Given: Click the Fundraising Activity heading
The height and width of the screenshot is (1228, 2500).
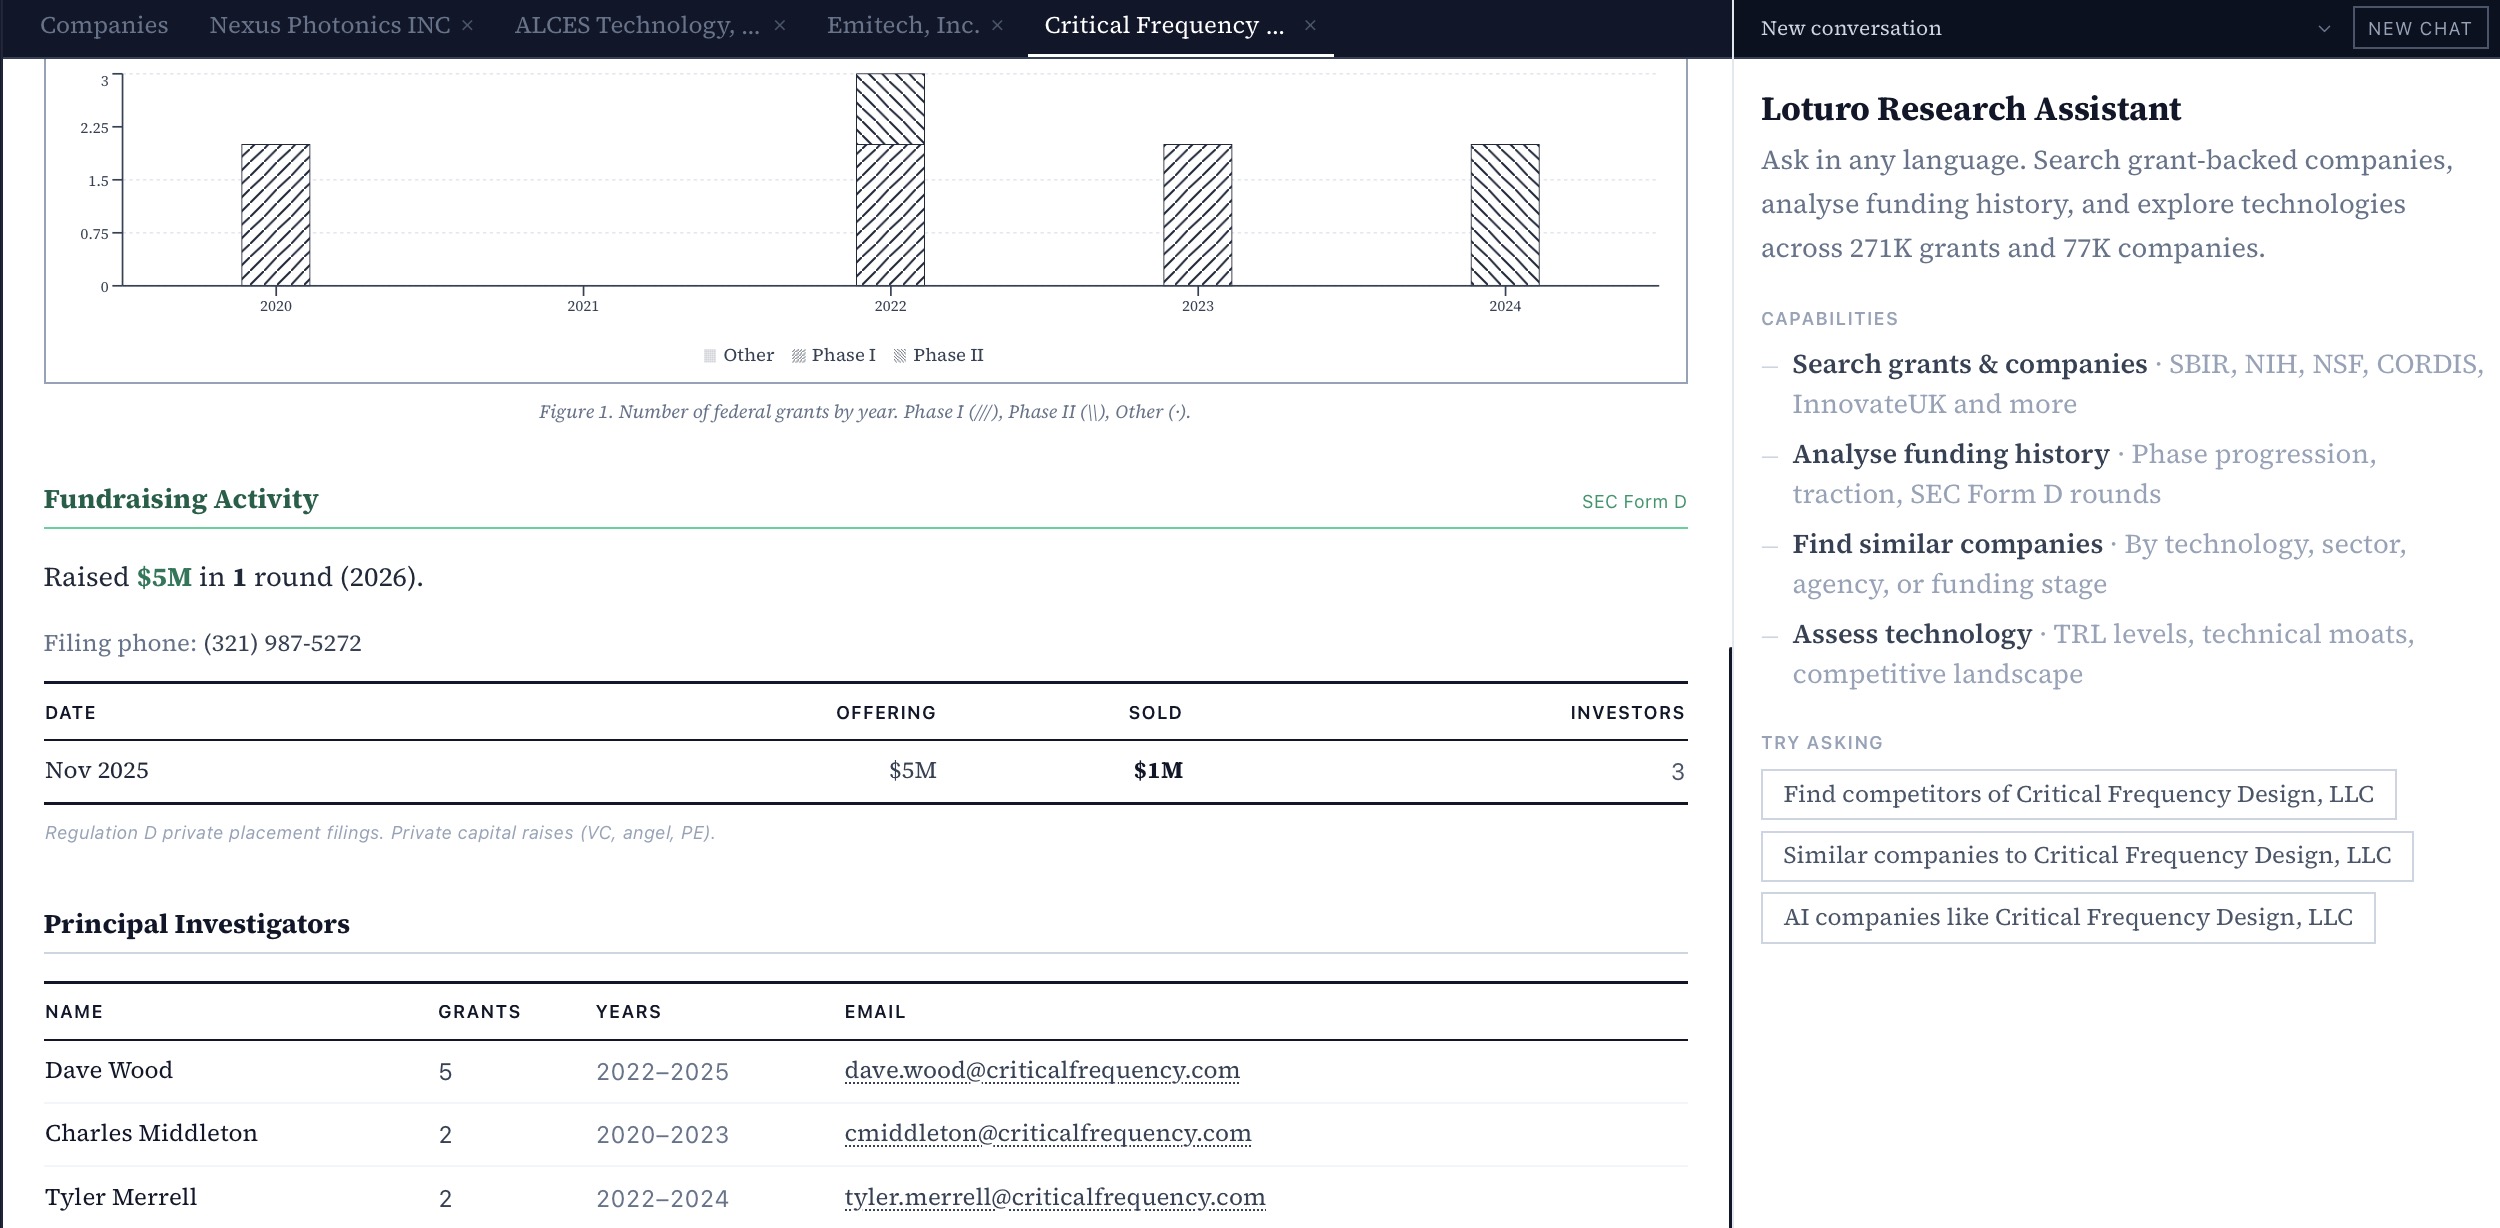Looking at the screenshot, I should [x=181, y=499].
